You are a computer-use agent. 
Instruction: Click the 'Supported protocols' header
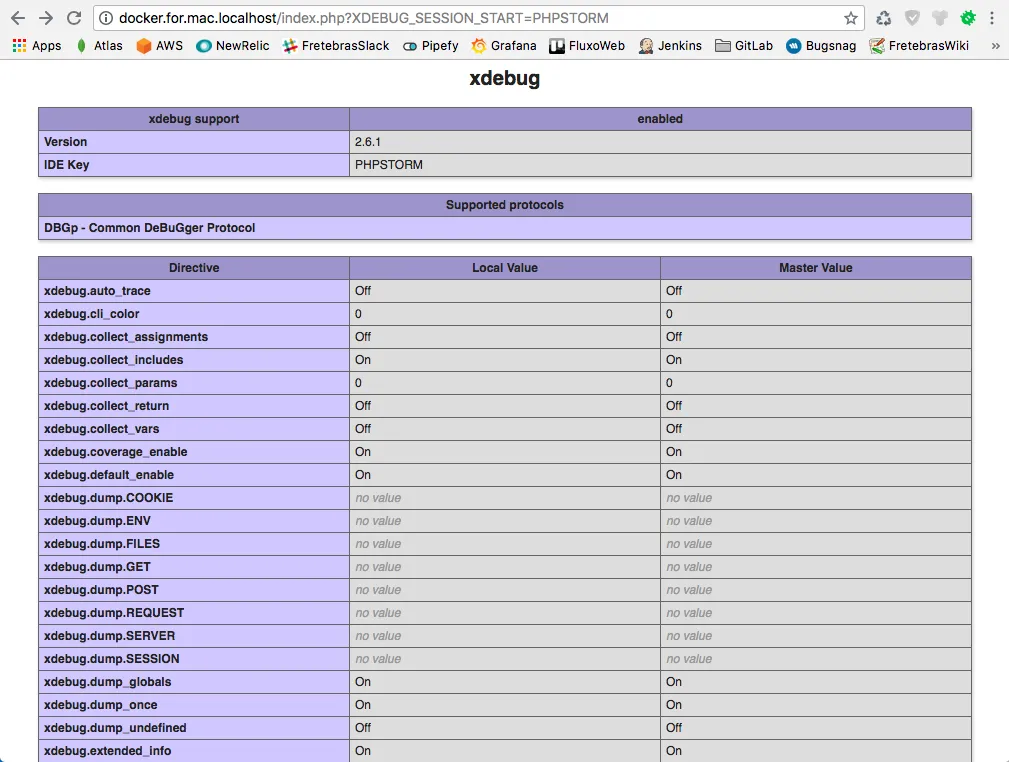[504, 205]
